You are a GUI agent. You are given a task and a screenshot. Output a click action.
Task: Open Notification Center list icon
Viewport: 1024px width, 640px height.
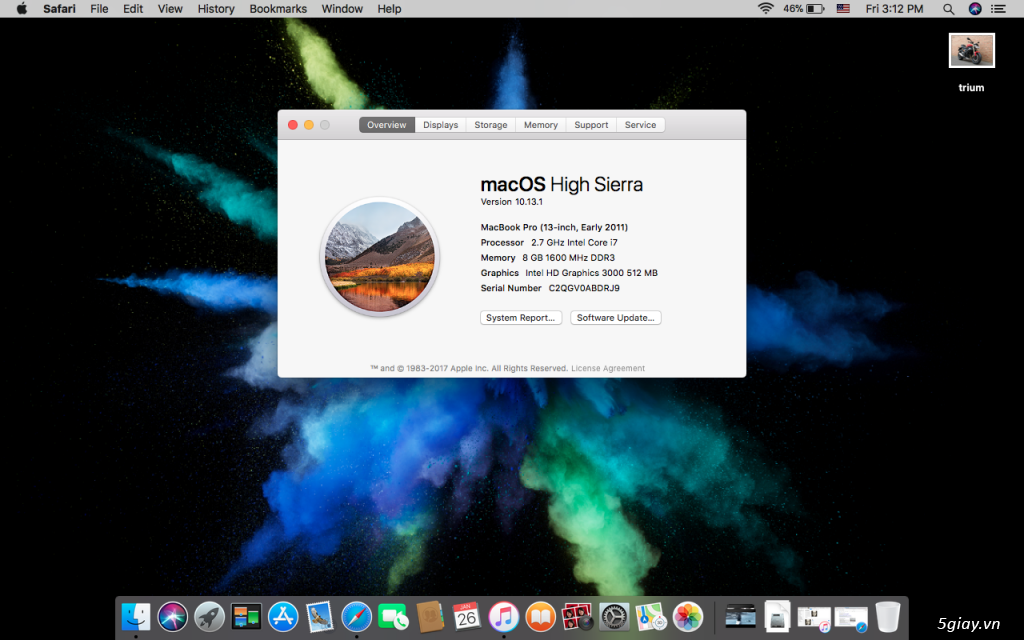click(x=999, y=8)
